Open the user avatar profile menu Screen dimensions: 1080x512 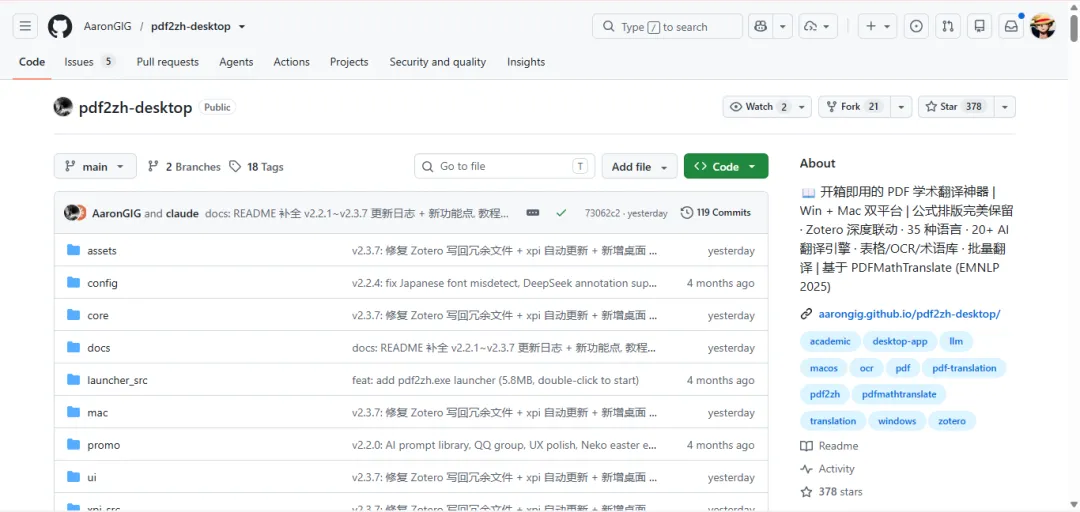click(x=1043, y=27)
